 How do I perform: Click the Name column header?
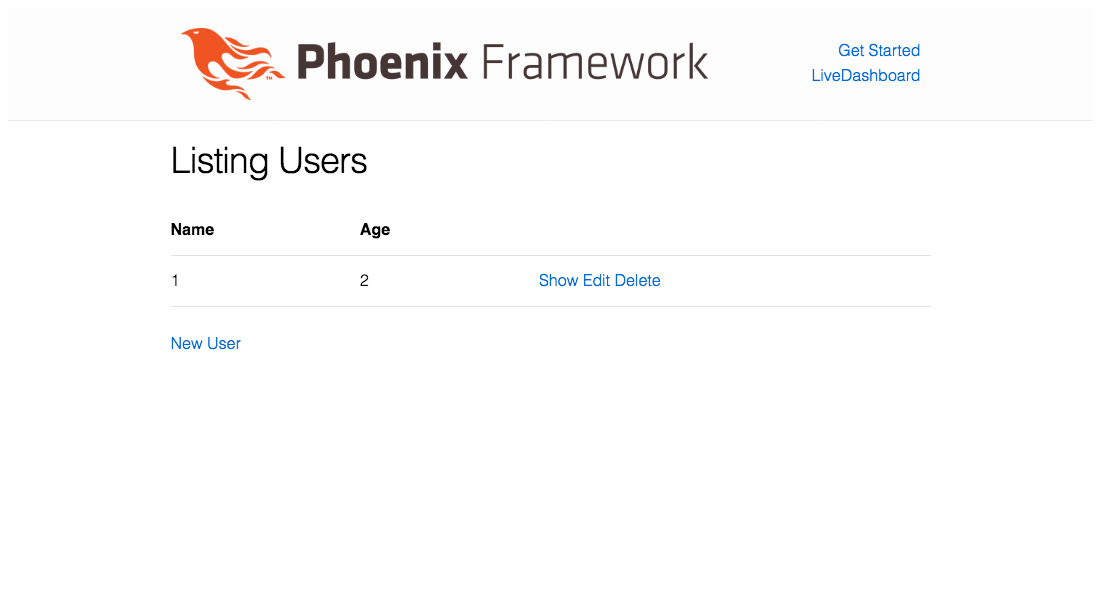coord(192,229)
